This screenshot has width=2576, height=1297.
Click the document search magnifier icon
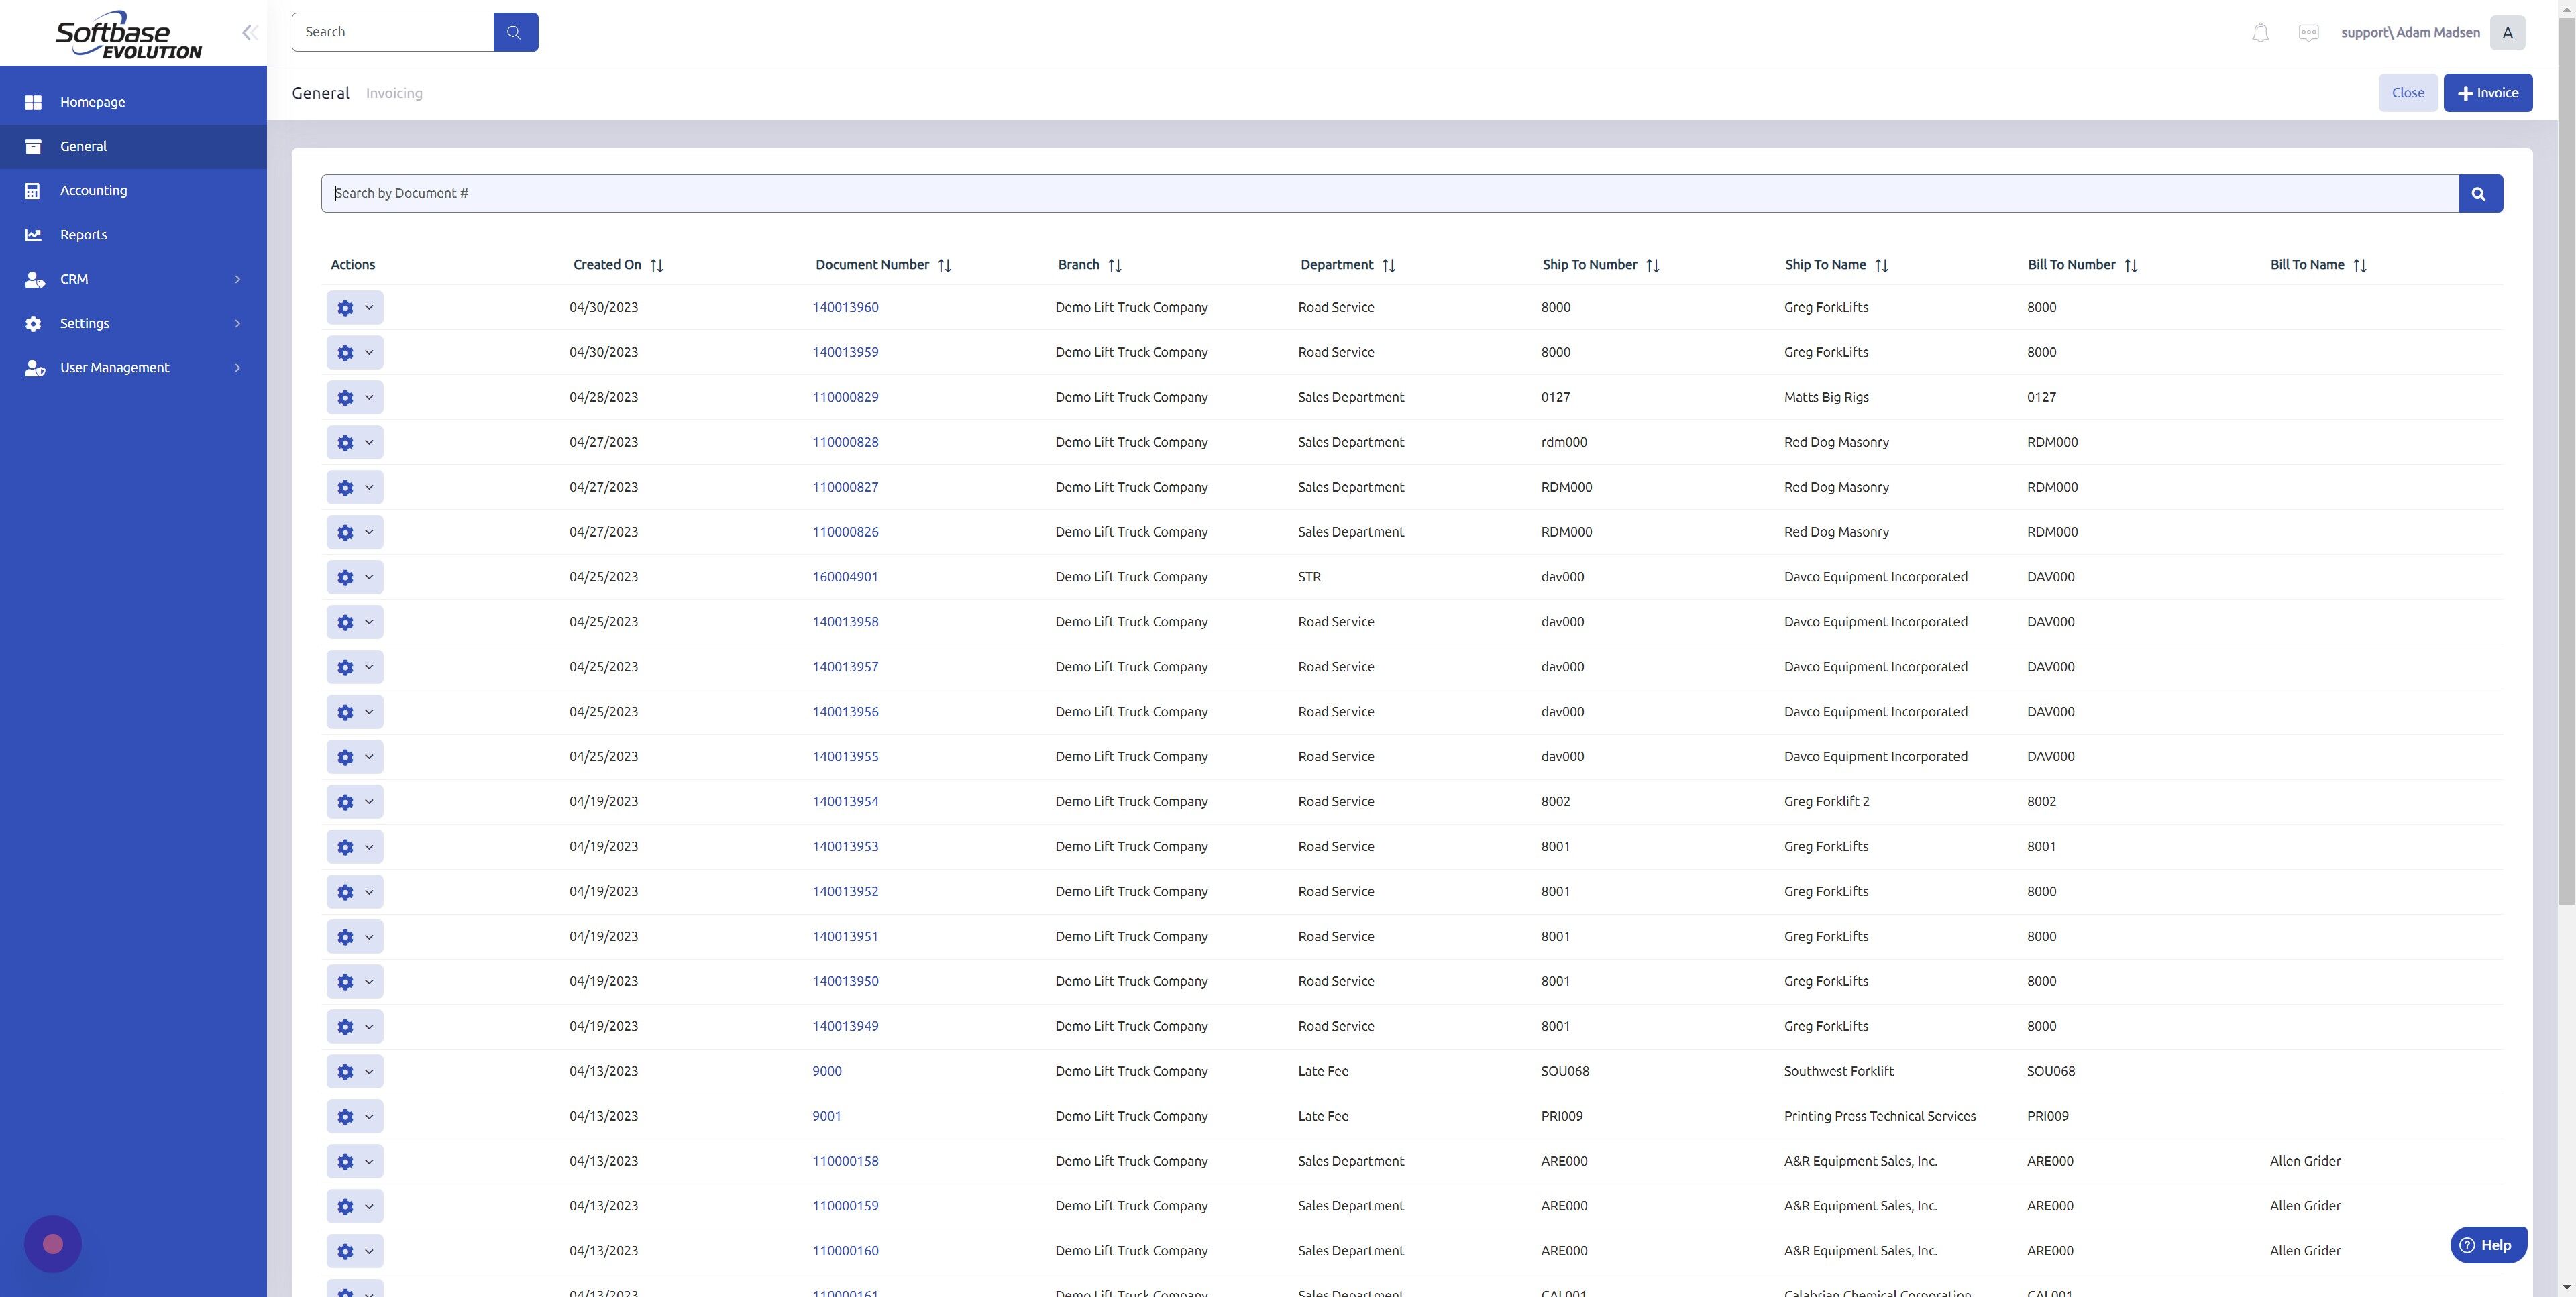point(2479,193)
